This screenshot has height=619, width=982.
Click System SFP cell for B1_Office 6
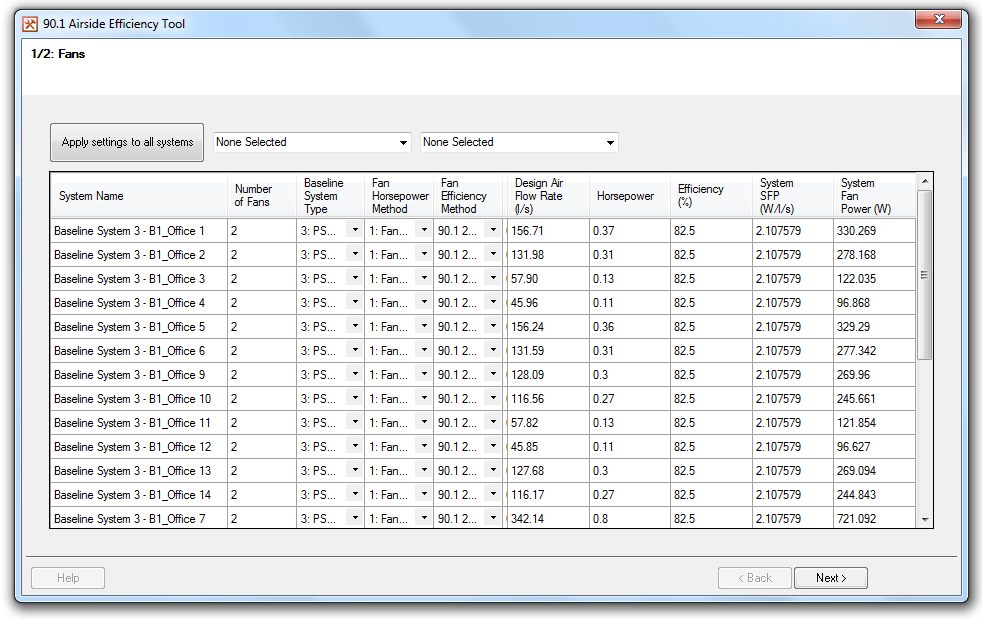pyautogui.click(x=792, y=351)
